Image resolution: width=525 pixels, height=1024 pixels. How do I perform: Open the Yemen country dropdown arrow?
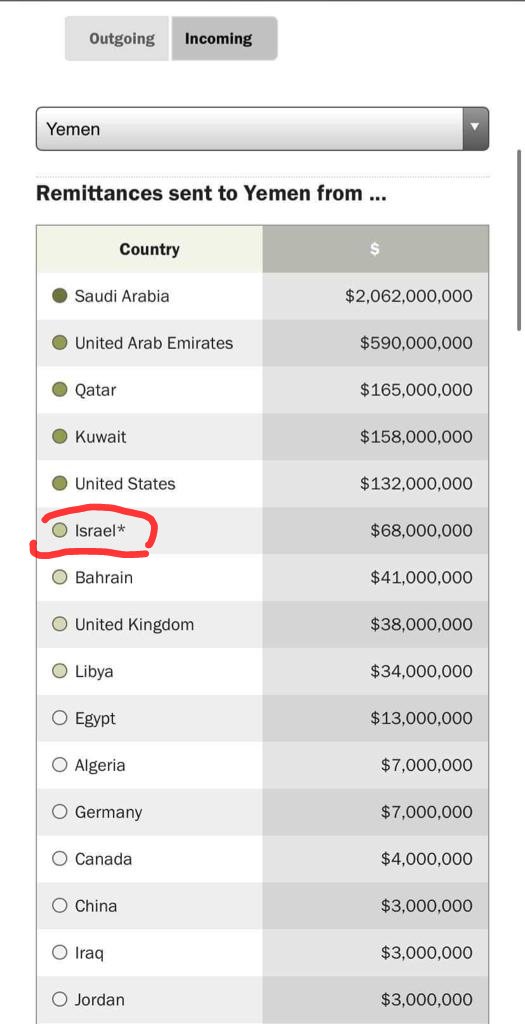tap(475, 129)
